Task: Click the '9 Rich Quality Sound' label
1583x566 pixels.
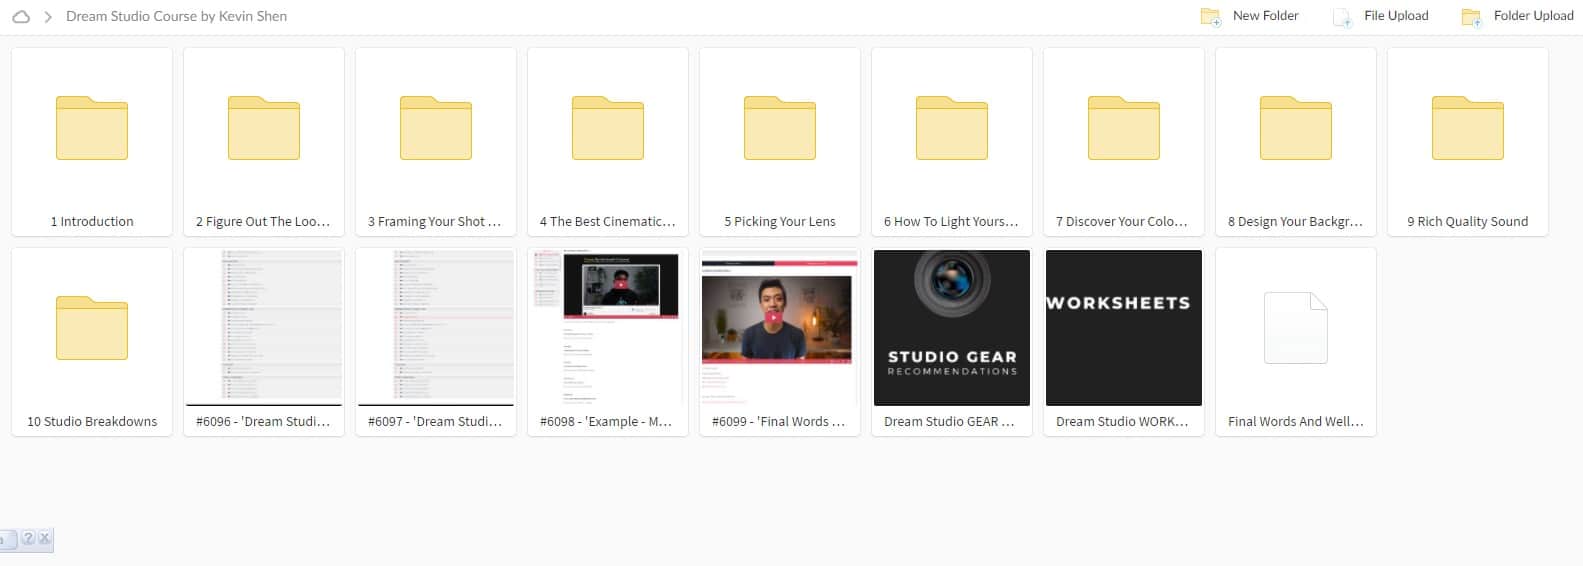Action: [1468, 222]
